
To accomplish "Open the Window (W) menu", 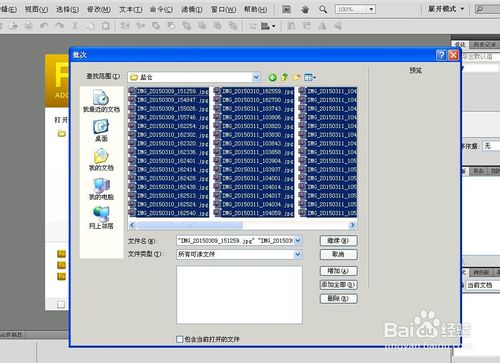I will (x=223, y=9).
